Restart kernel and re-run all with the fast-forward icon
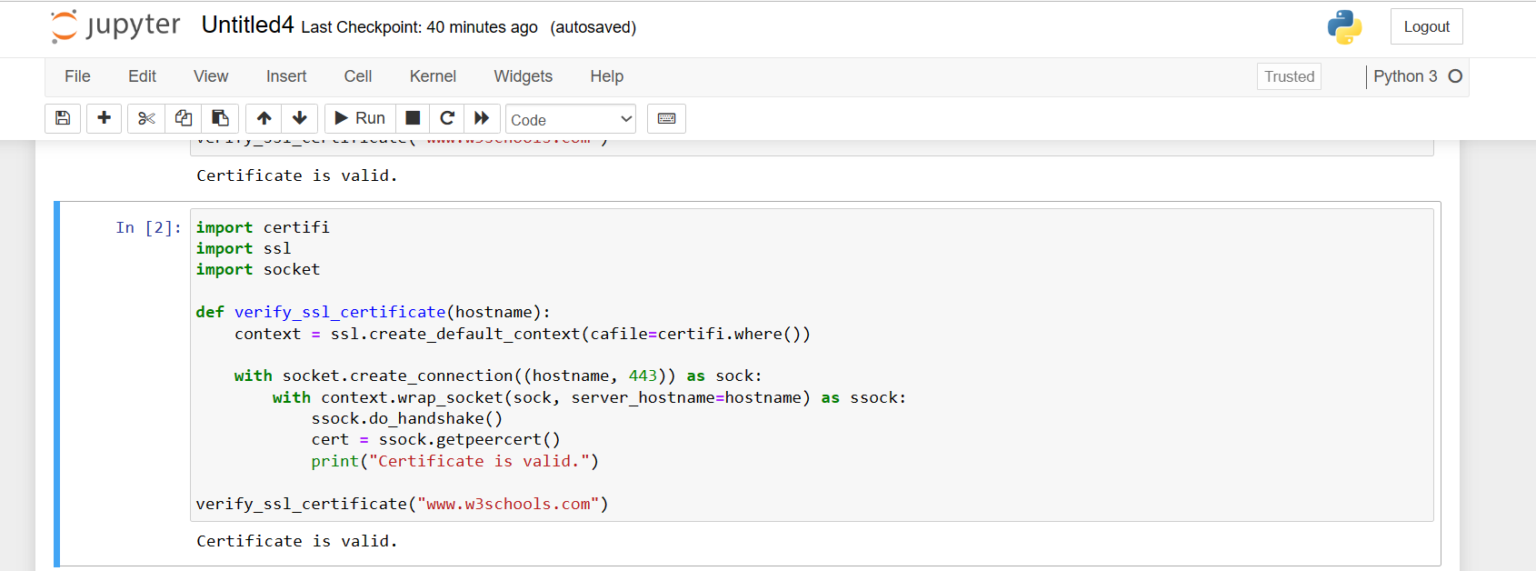Screen dimensions: 1536x571 (x=481, y=118)
